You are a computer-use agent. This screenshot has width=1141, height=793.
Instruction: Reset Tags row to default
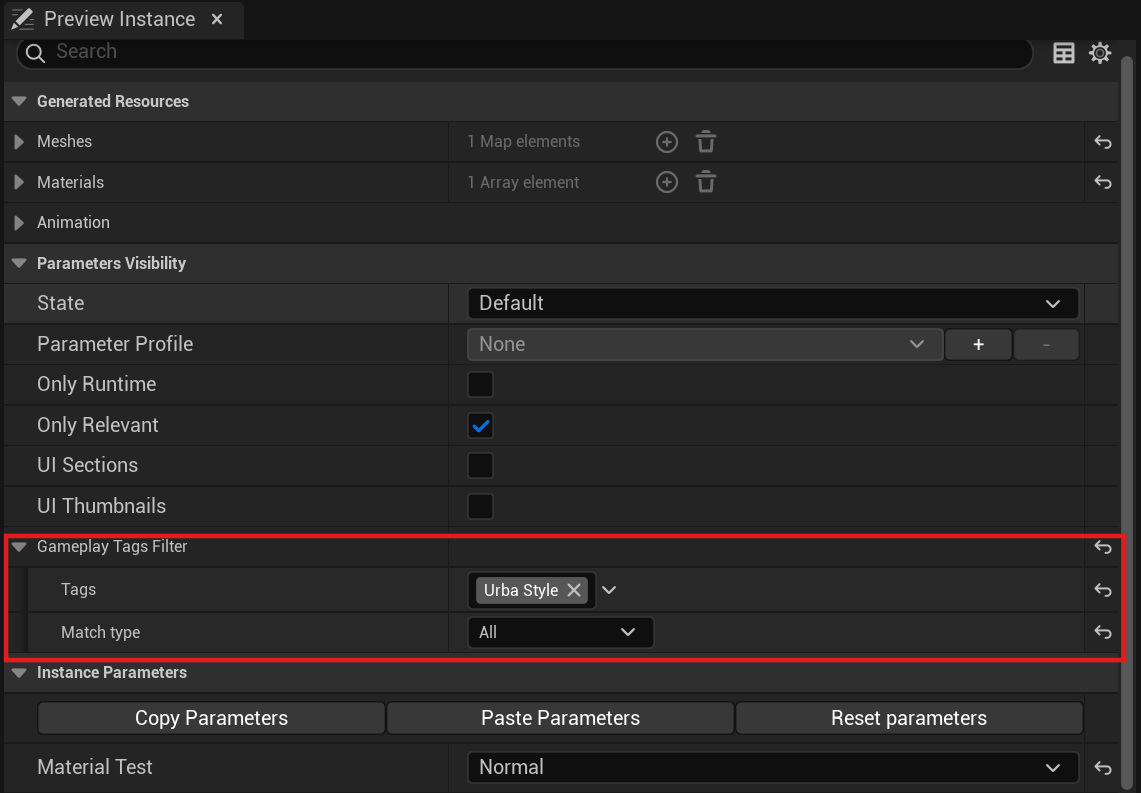pos(1102,590)
